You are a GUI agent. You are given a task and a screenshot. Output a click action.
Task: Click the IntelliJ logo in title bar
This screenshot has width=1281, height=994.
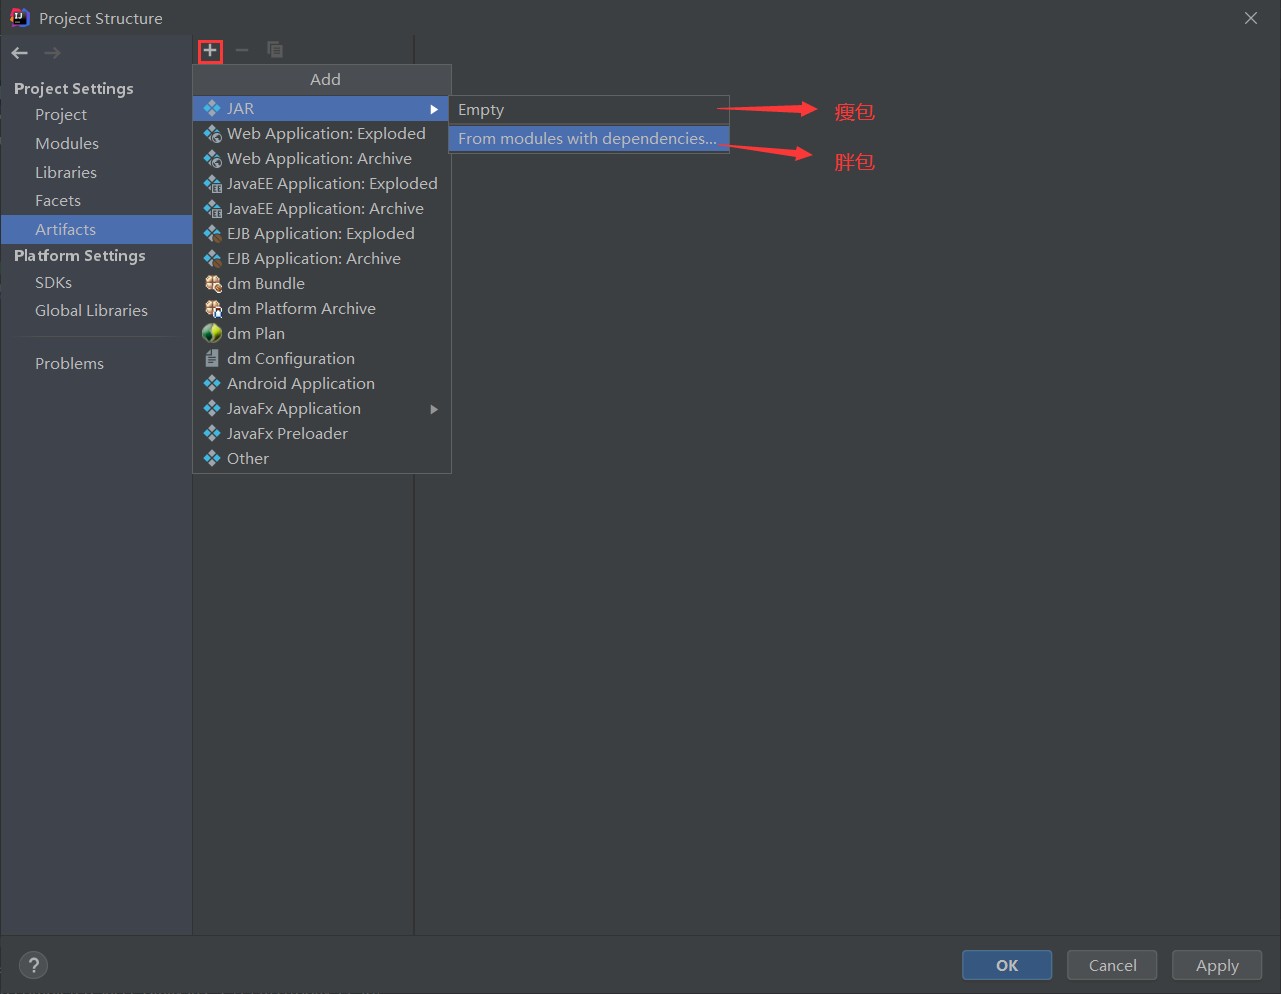click(x=19, y=18)
